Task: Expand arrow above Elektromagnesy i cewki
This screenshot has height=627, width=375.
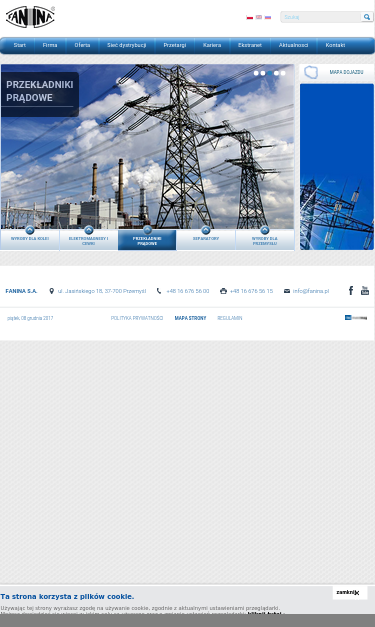Action: point(89,230)
